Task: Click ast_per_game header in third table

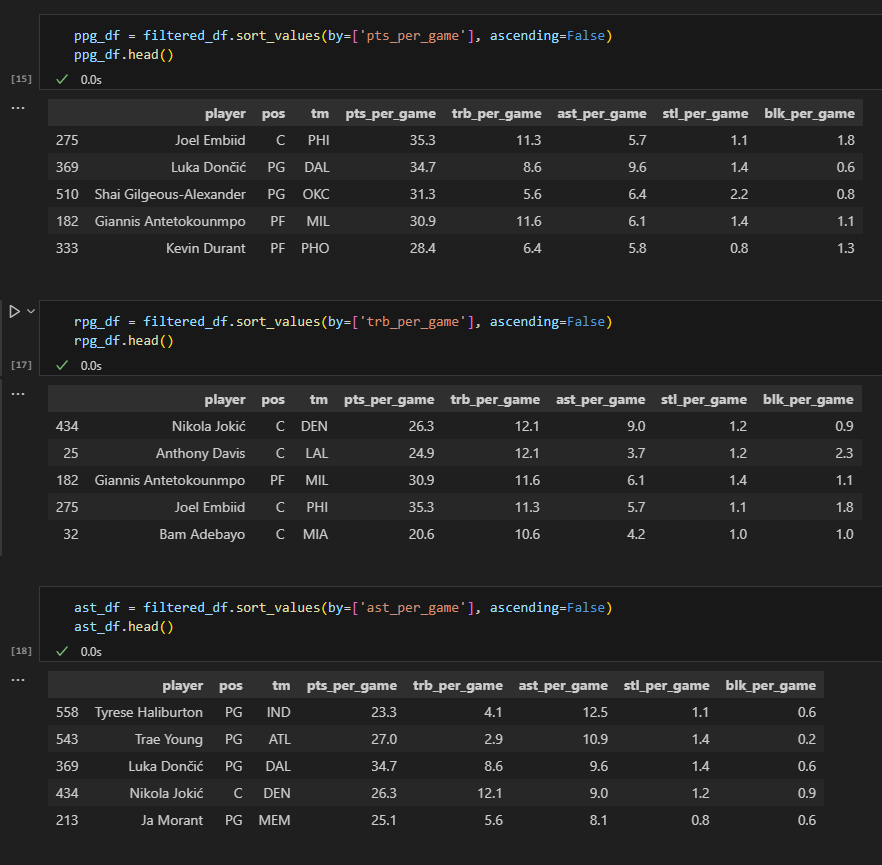Action: pos(563,686)
